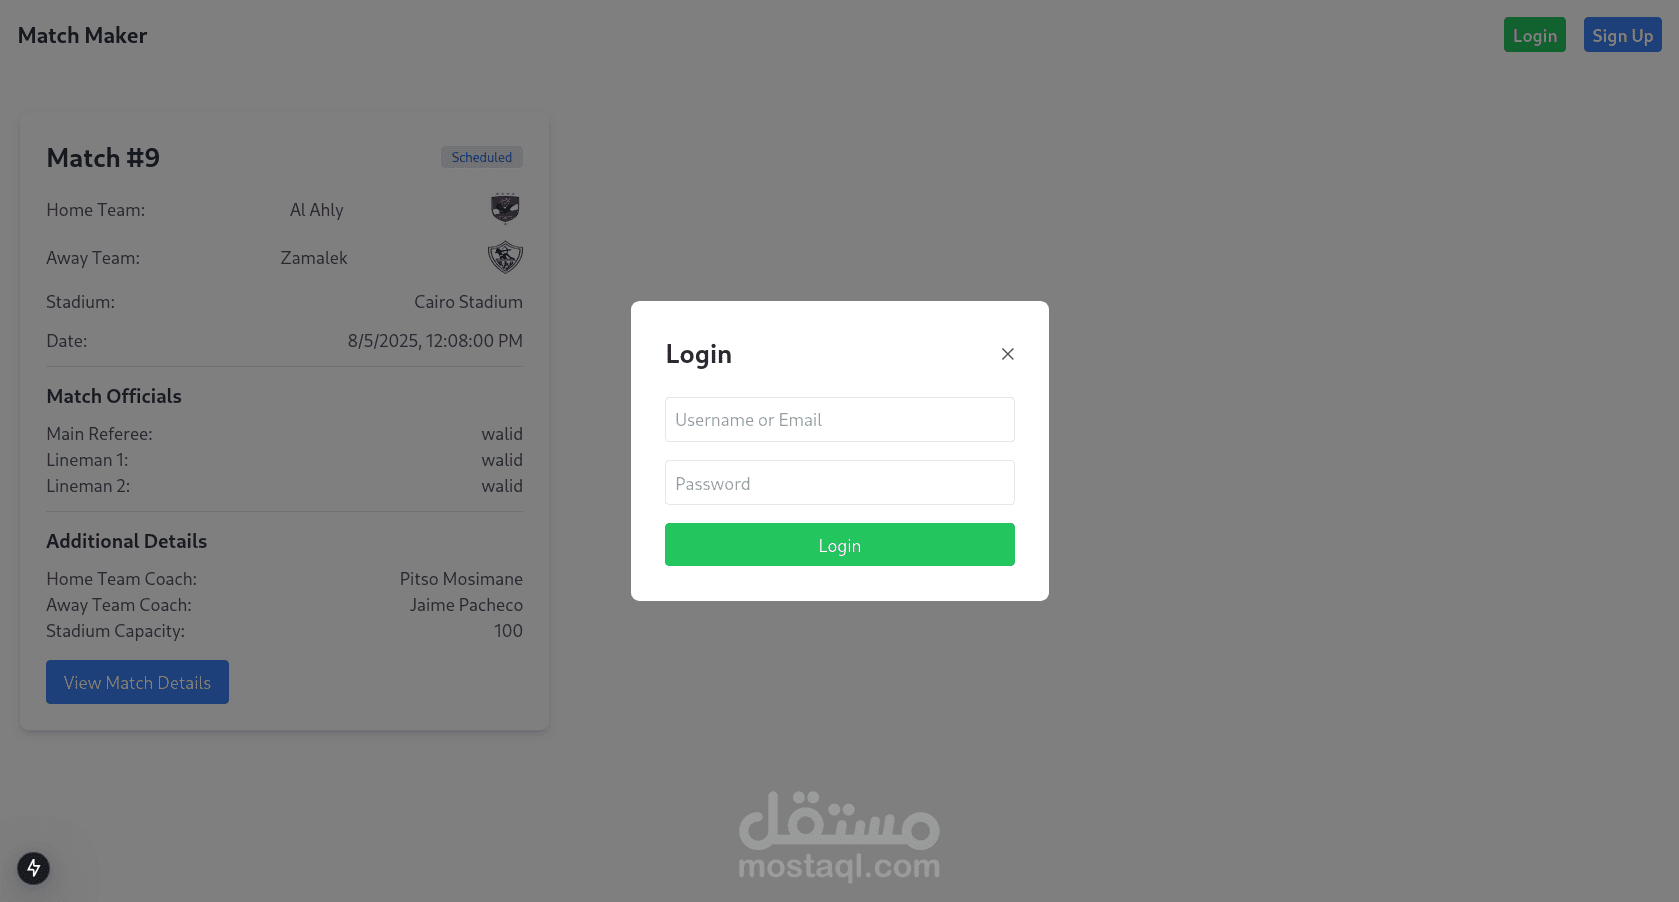Click the Login dialog title
Screen dimensions: 1679x902
click(x=699, y=354)
